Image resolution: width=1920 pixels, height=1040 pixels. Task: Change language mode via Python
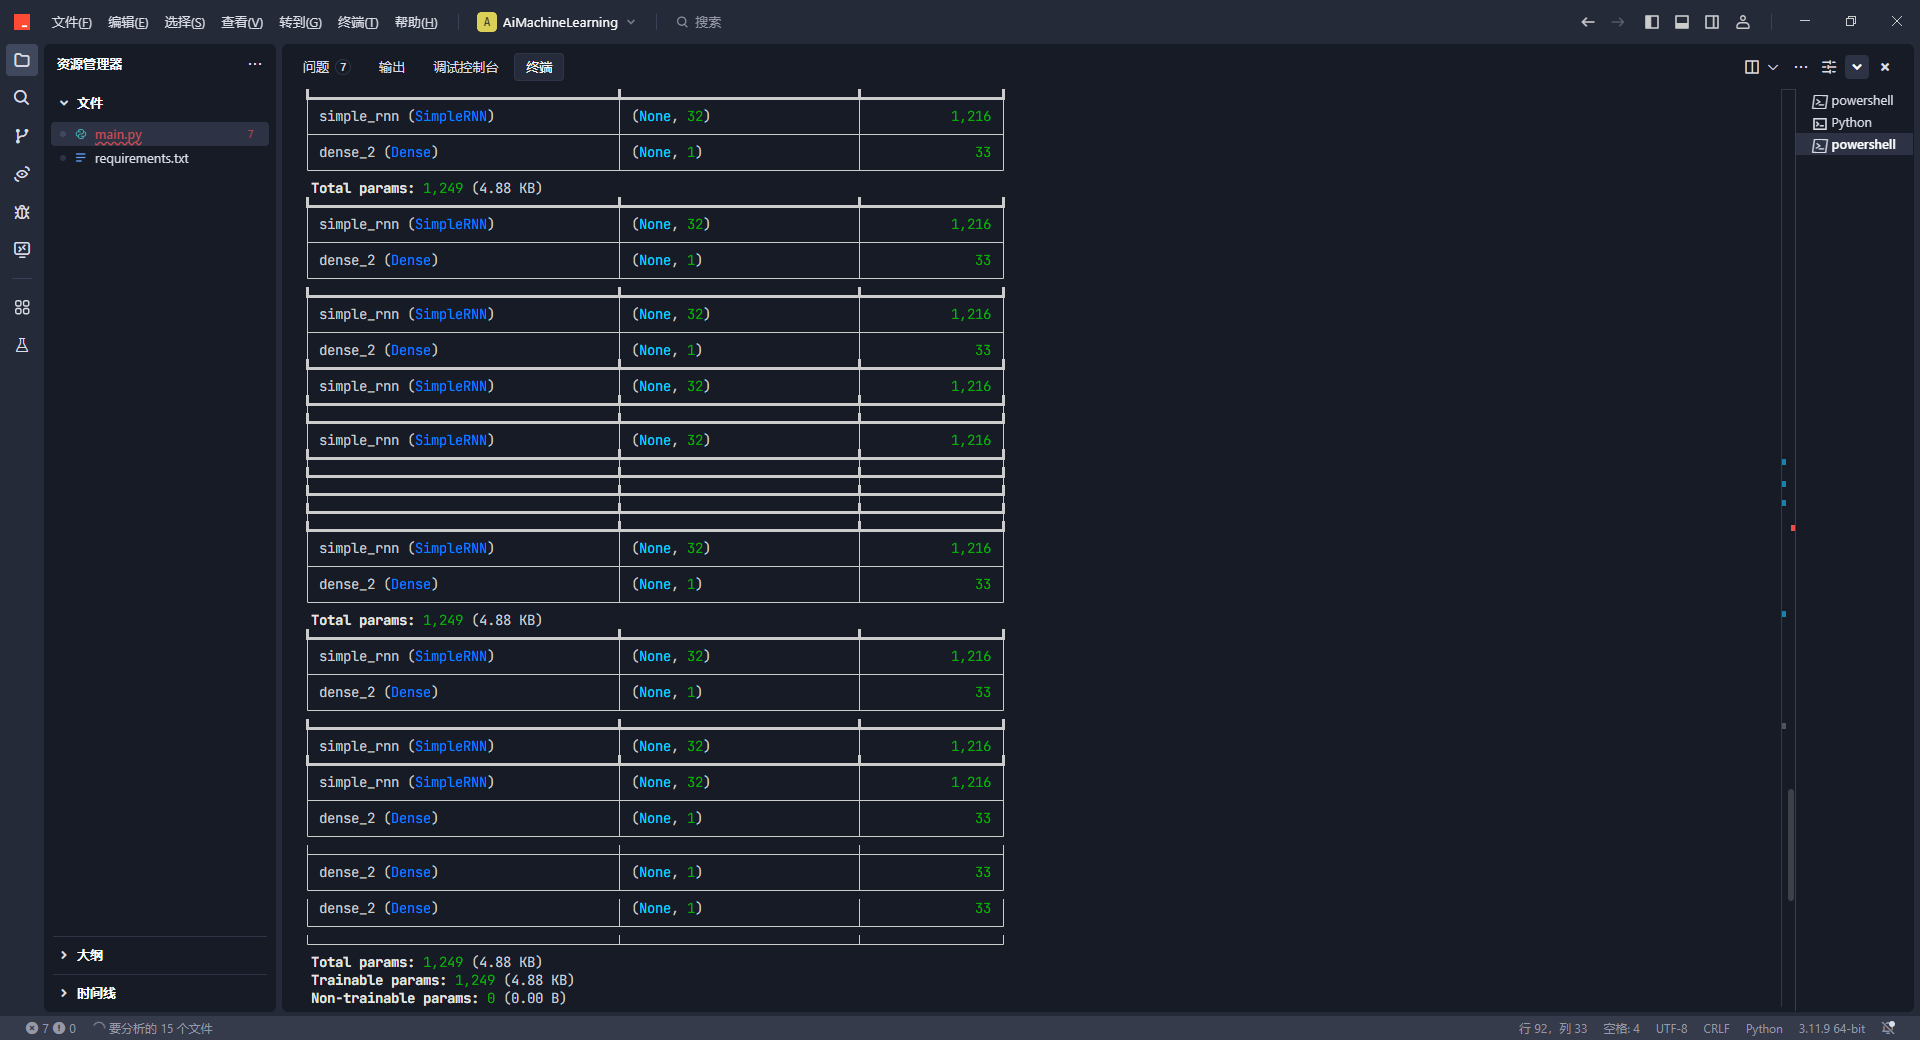point(1764,1028)
